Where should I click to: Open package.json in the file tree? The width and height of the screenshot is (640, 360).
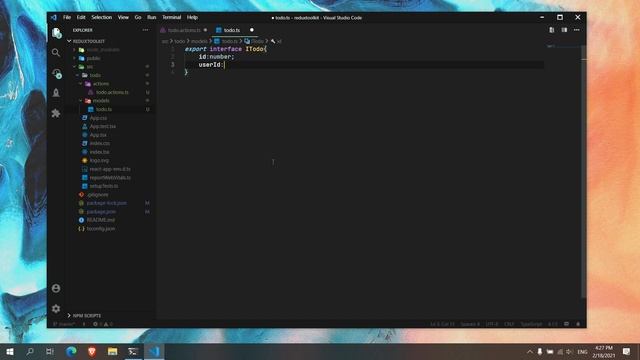pyautogui.click(x=101, y=211)
